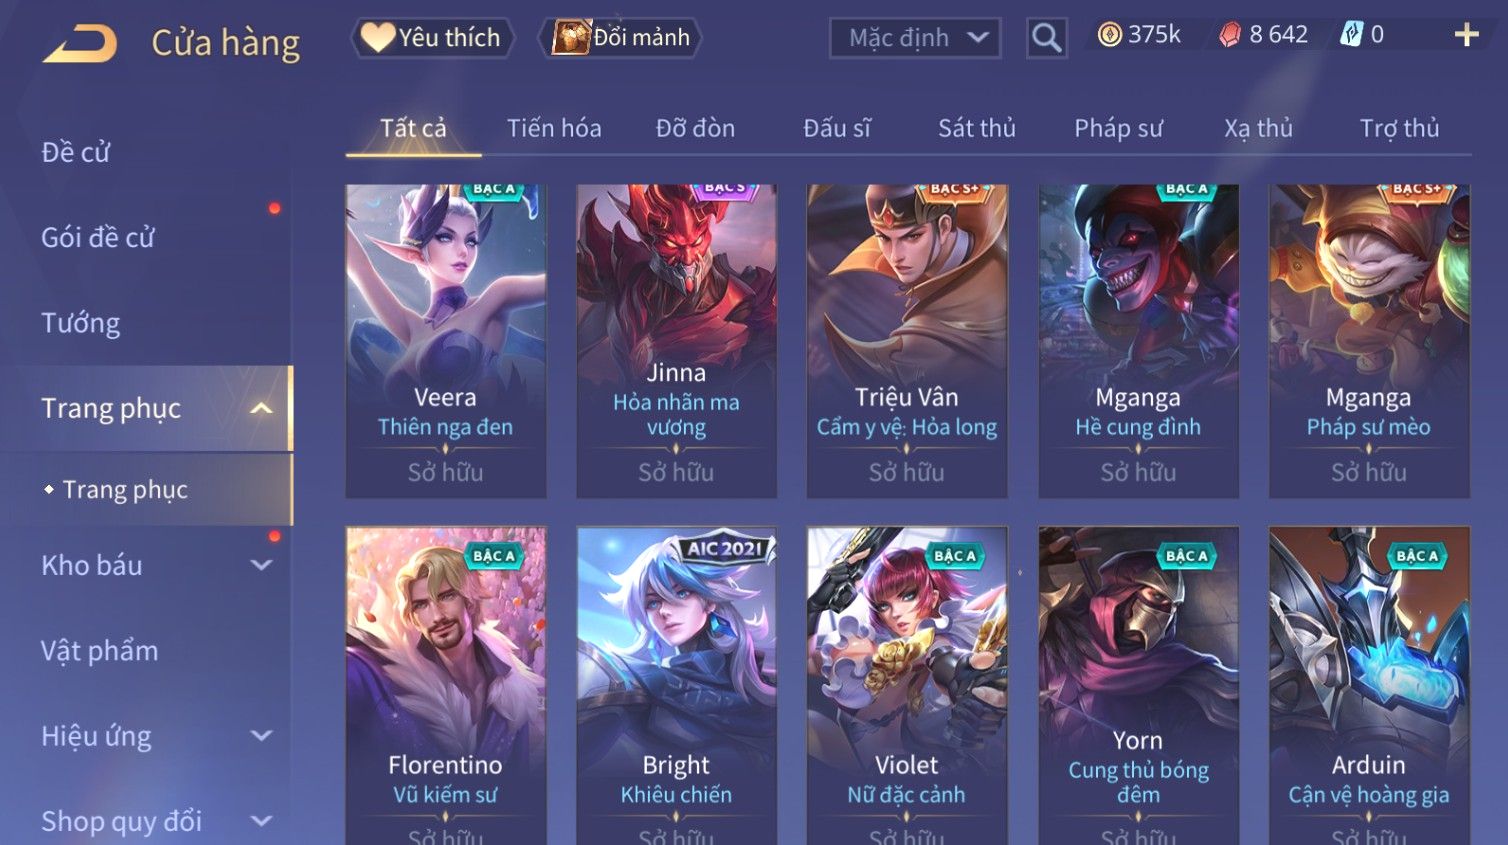Image resolution: width=1508 pixels, height=845 pixels.
Task: Tap the plus icon to add currency
Action: pos(1466,35)
